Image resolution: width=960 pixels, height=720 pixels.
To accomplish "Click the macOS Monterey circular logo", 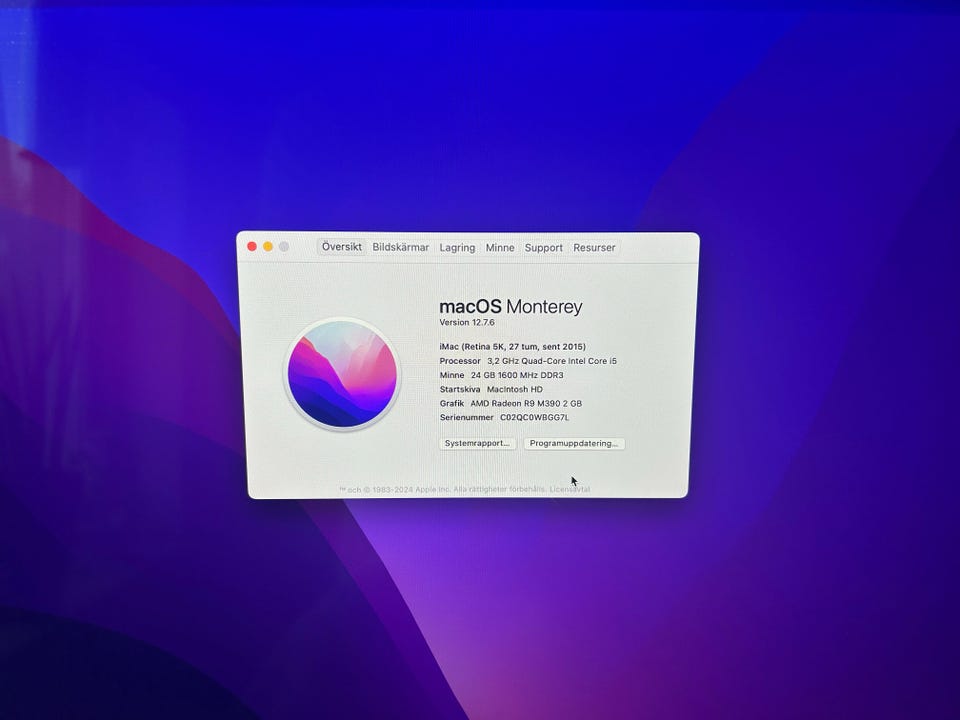I will pos(342,373).
